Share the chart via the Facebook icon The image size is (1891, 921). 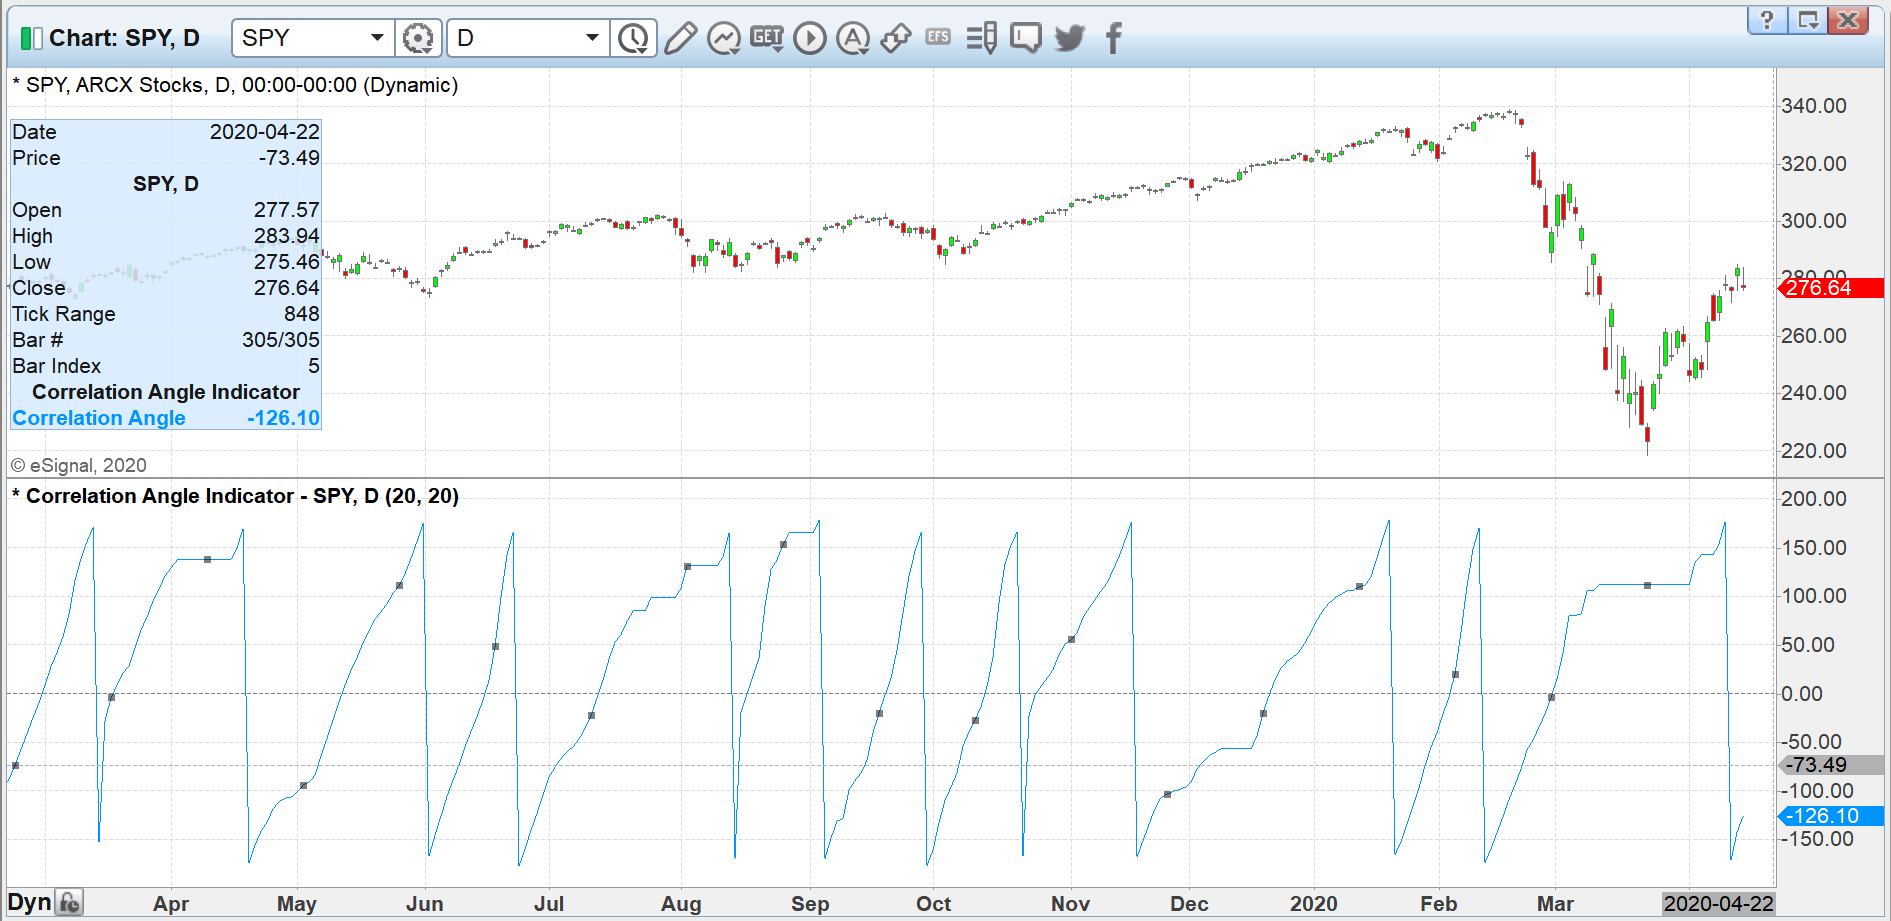click(1112, 37)
